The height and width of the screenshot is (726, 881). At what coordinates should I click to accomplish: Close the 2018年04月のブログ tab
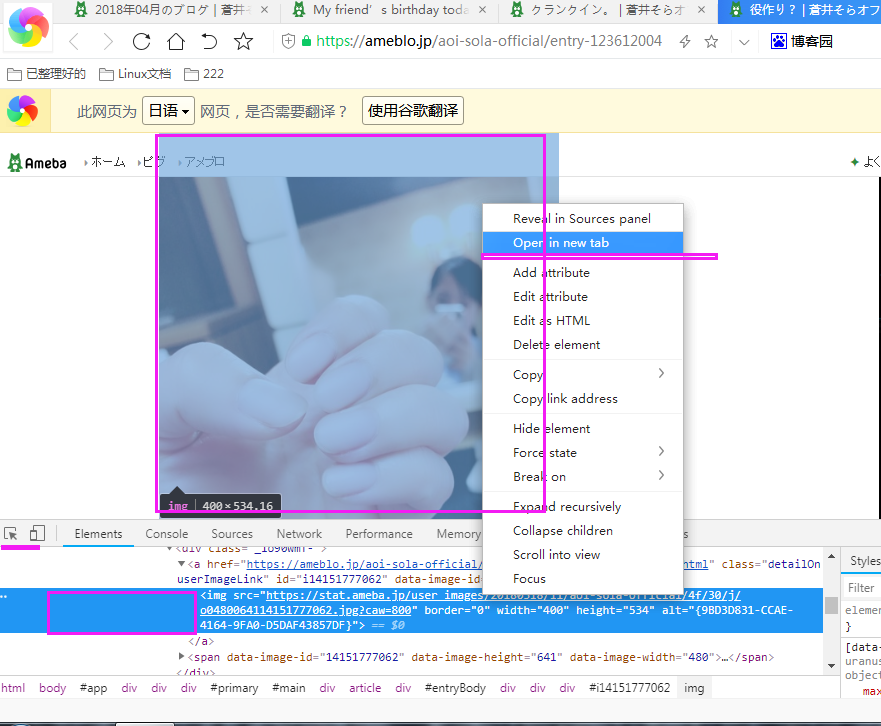click(264, 10)
